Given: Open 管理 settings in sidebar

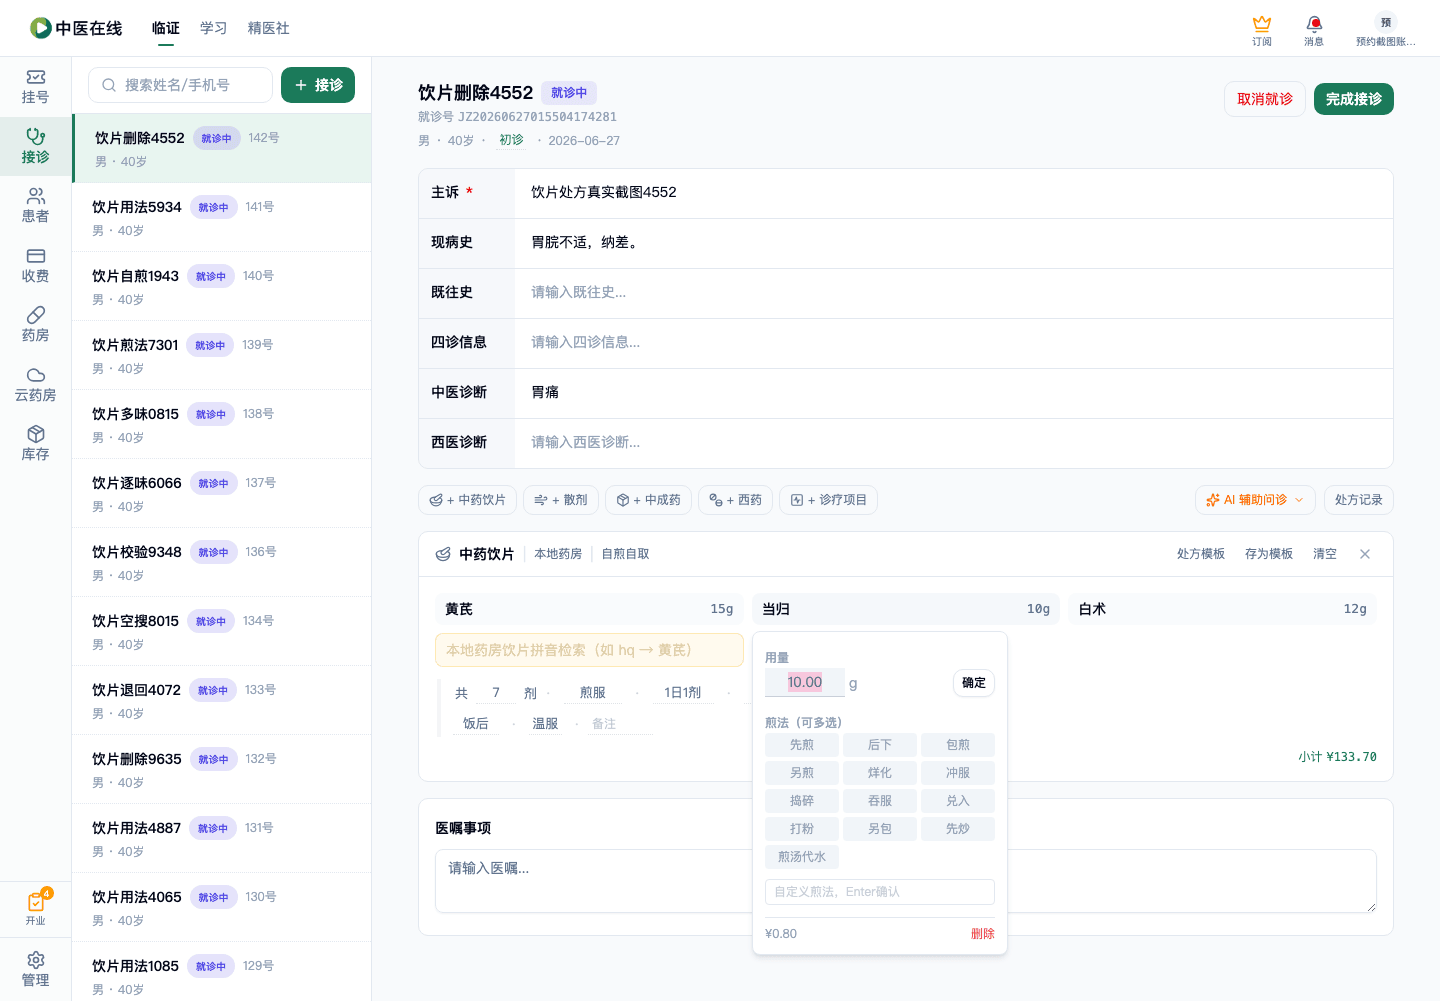Looking at the screenshot, I should pyautogui.click(x=35, y=970).
